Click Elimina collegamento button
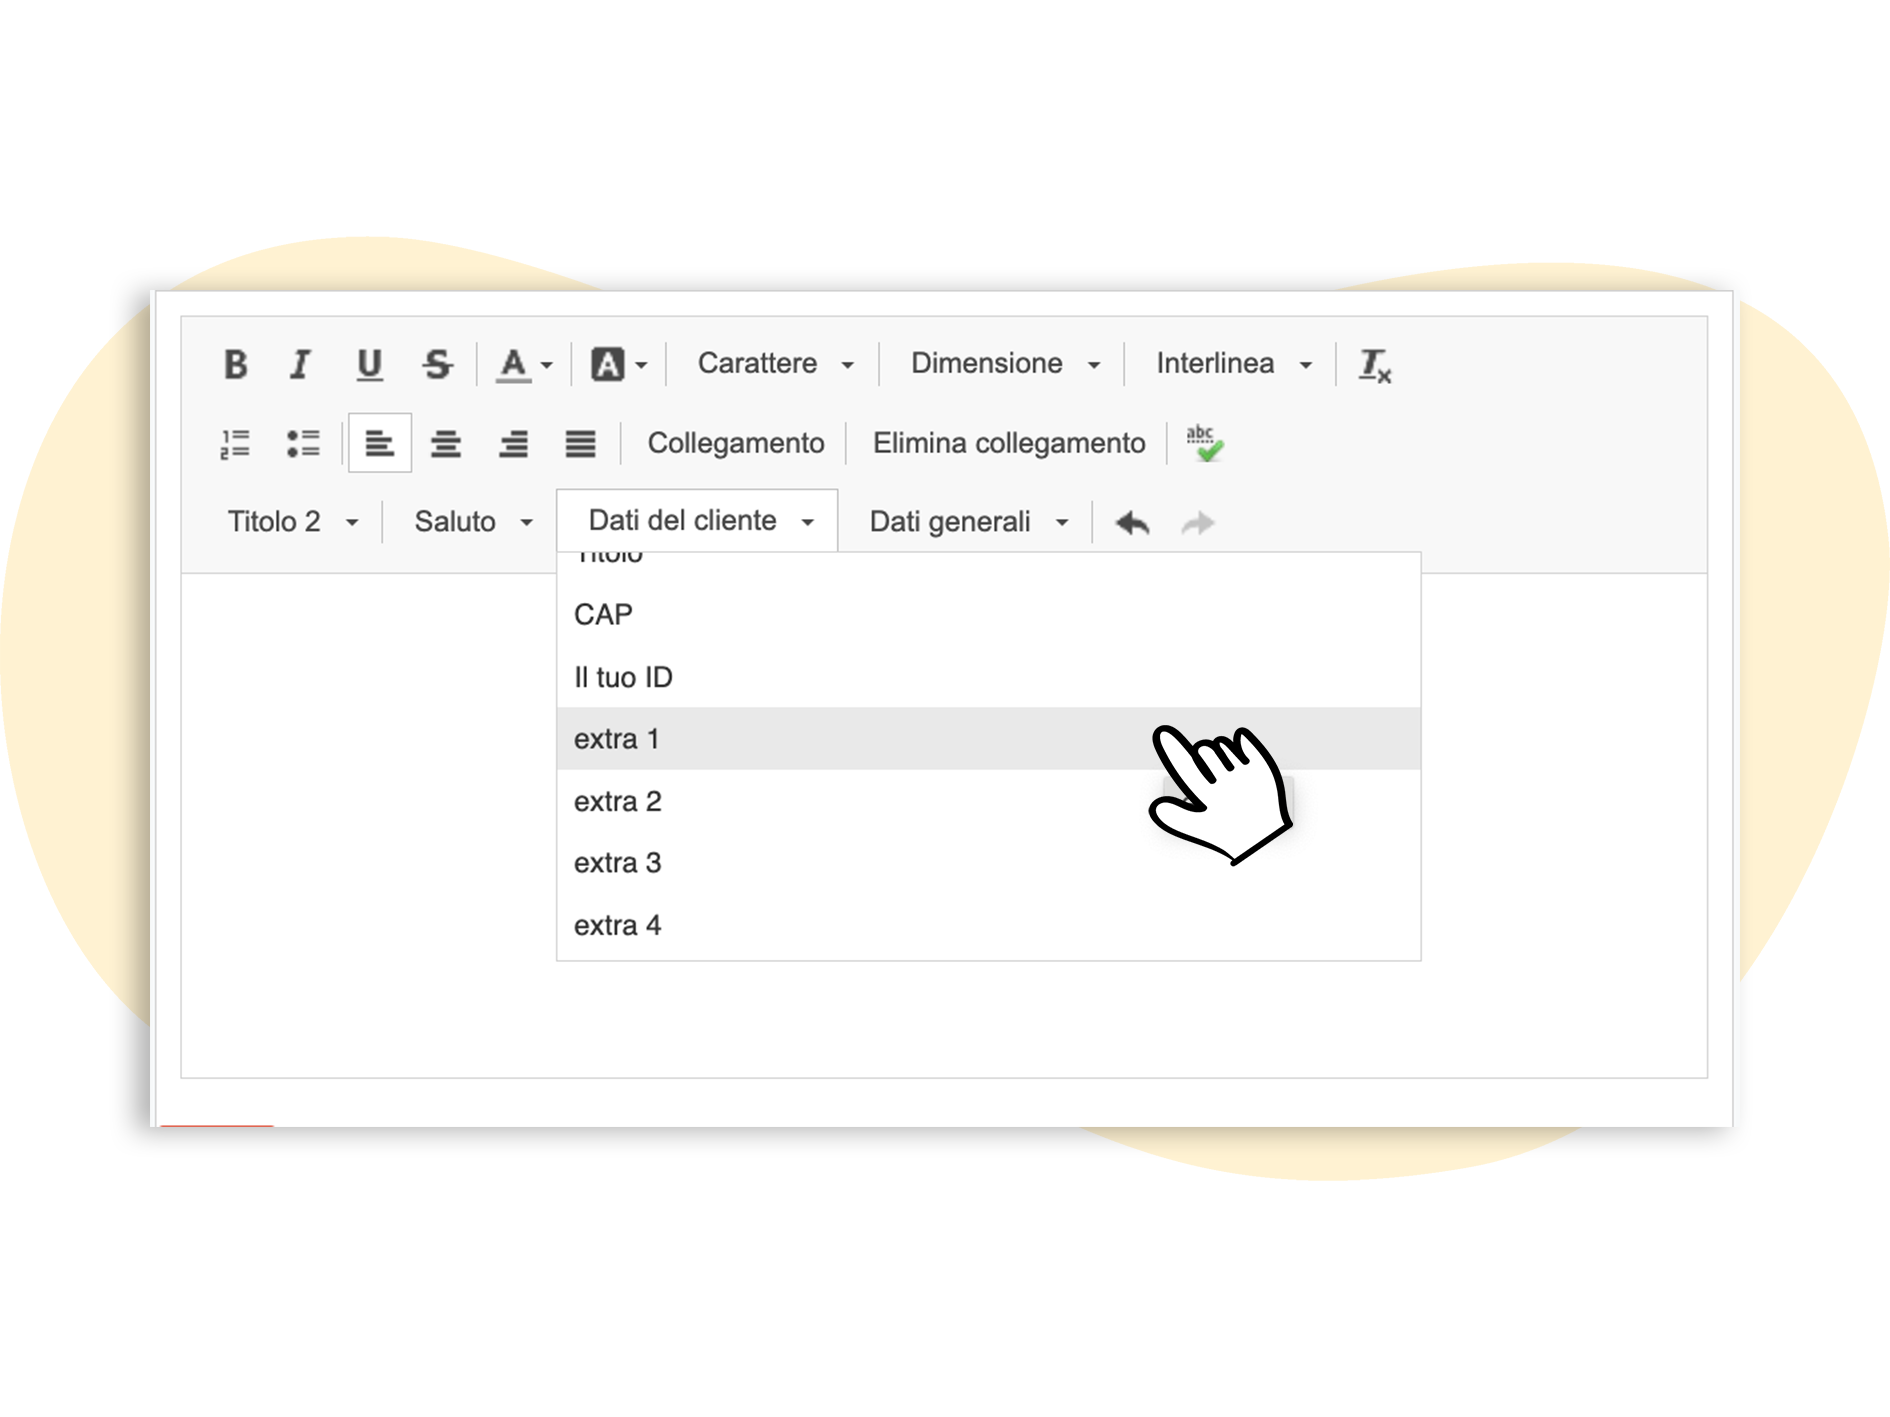Image resolution: width=1890 pixels, height=1417 pixels. (x=1008, y=443)
